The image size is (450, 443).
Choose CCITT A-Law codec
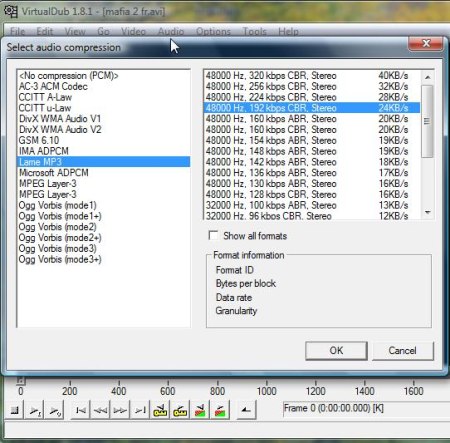point(103,97)
